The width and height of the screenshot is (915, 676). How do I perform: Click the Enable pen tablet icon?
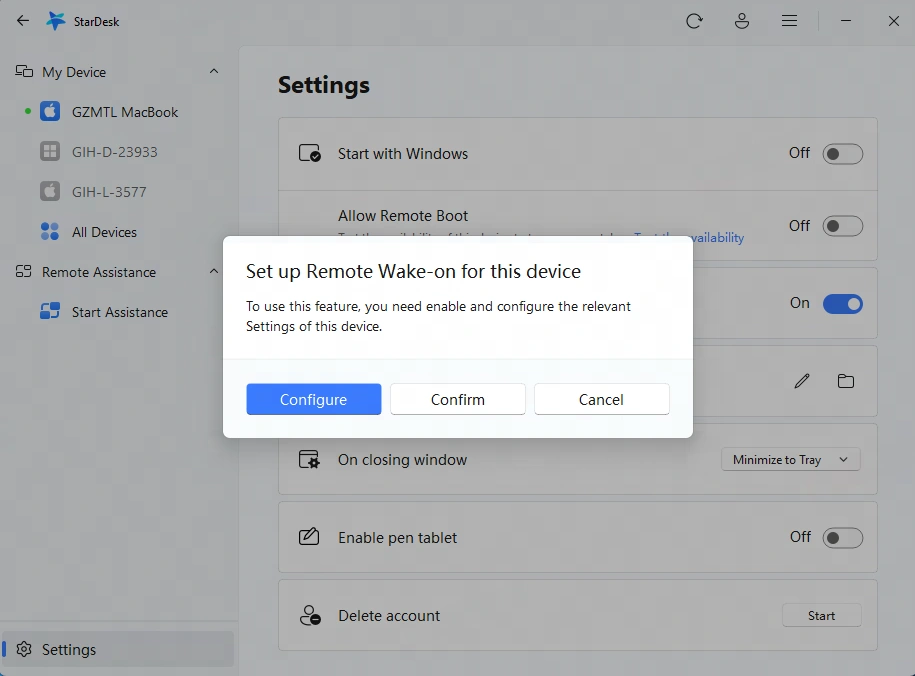pyautogui.click(x=309, y=536)
